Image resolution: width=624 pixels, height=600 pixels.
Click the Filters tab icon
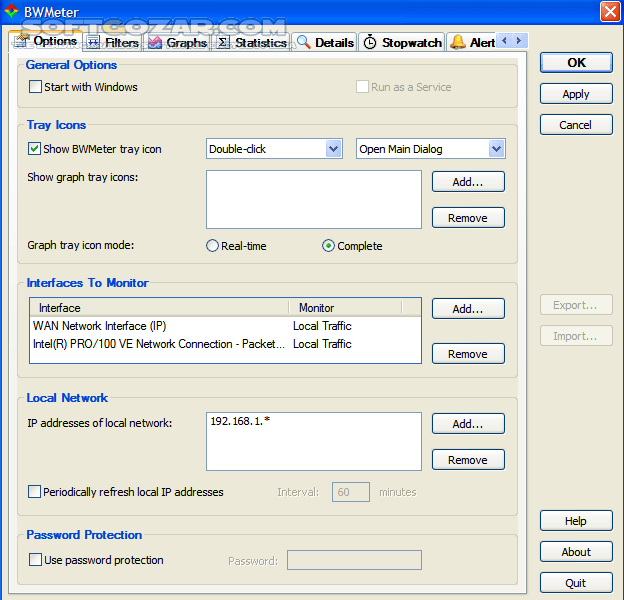(x=94, y=42)
